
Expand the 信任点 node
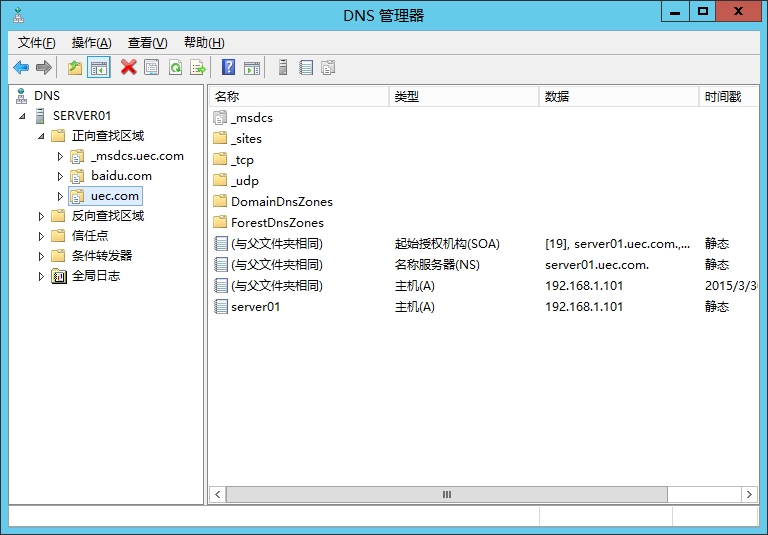click(x=41, y=236)
